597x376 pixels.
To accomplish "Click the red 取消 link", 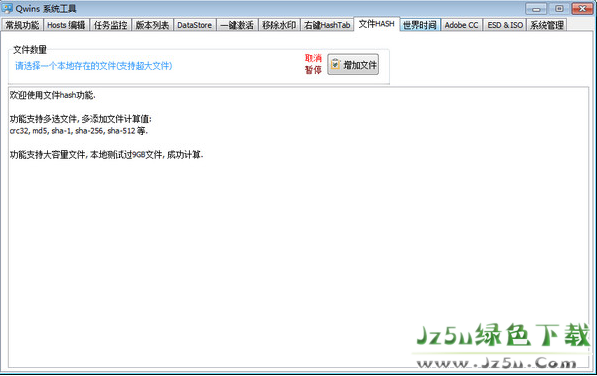I will pyautogui.click(x=313, y=58).
